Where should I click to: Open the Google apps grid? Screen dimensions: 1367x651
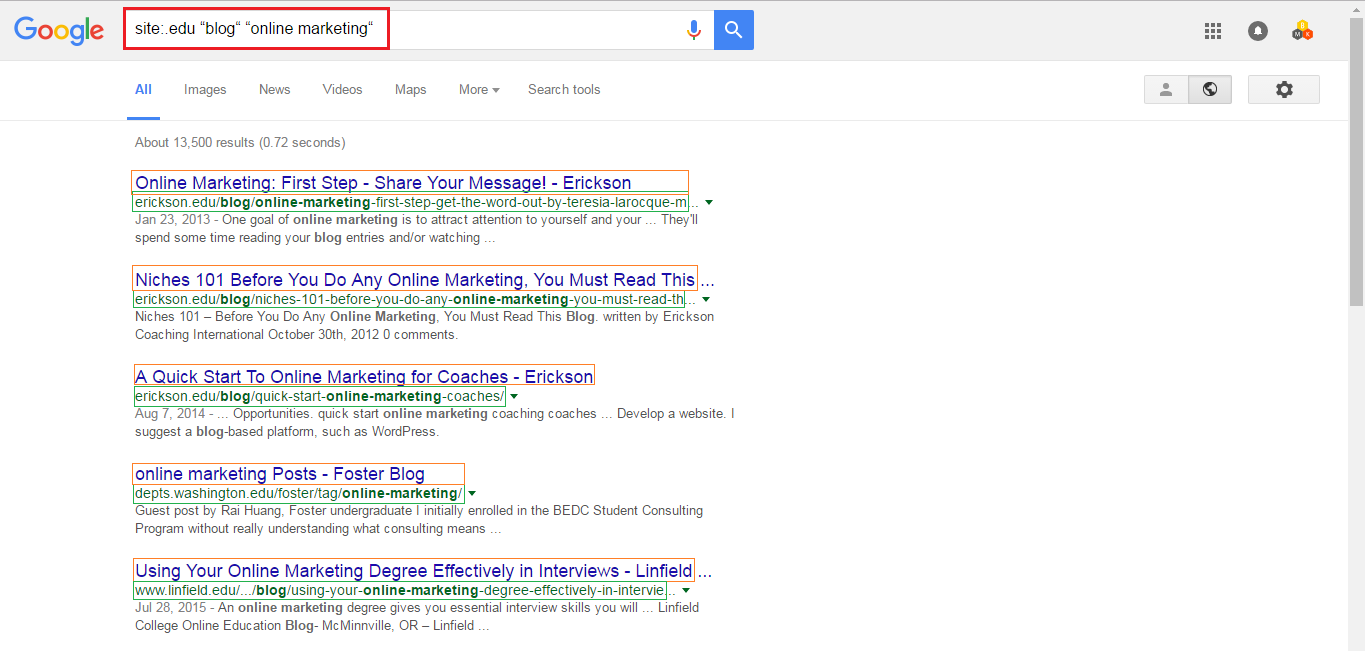coord(1213,31)
